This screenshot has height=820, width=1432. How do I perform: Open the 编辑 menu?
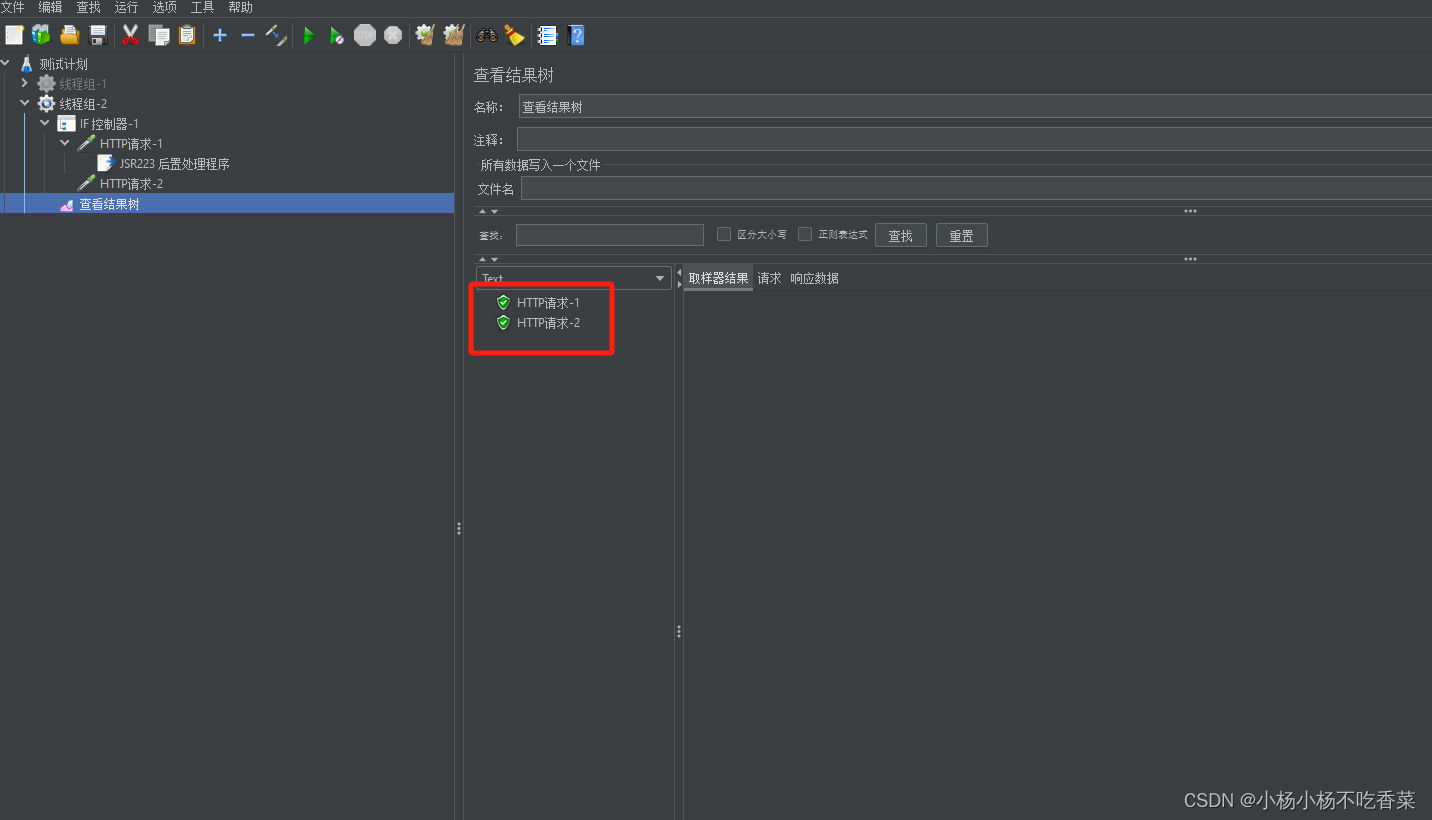50,7
